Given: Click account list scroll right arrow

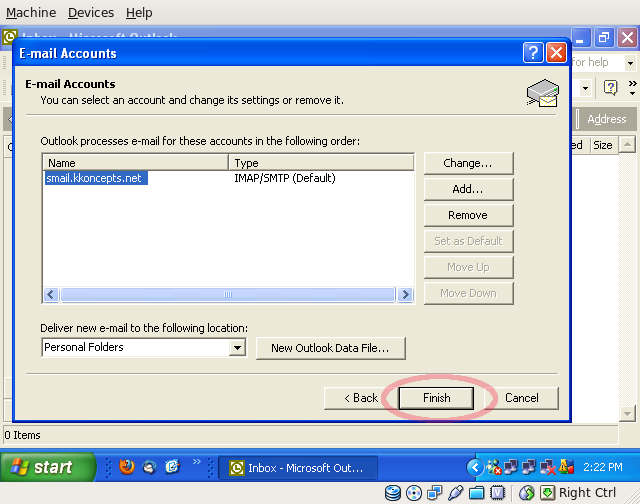Looking at the screenshot, I should point(405,294).
